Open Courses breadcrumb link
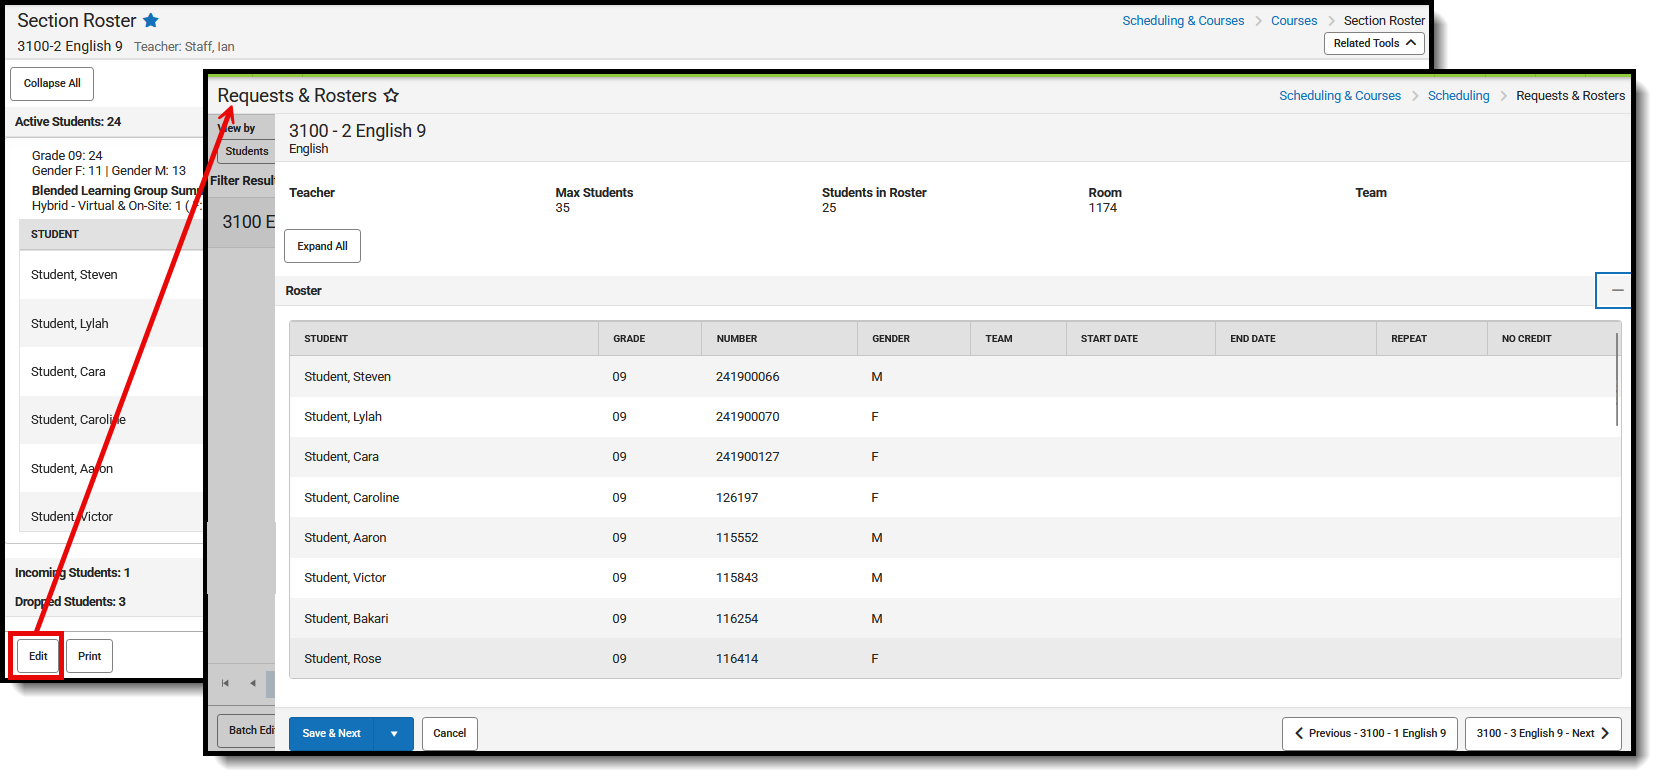This screenshot has height=781, width=1661. (1294, 20)
